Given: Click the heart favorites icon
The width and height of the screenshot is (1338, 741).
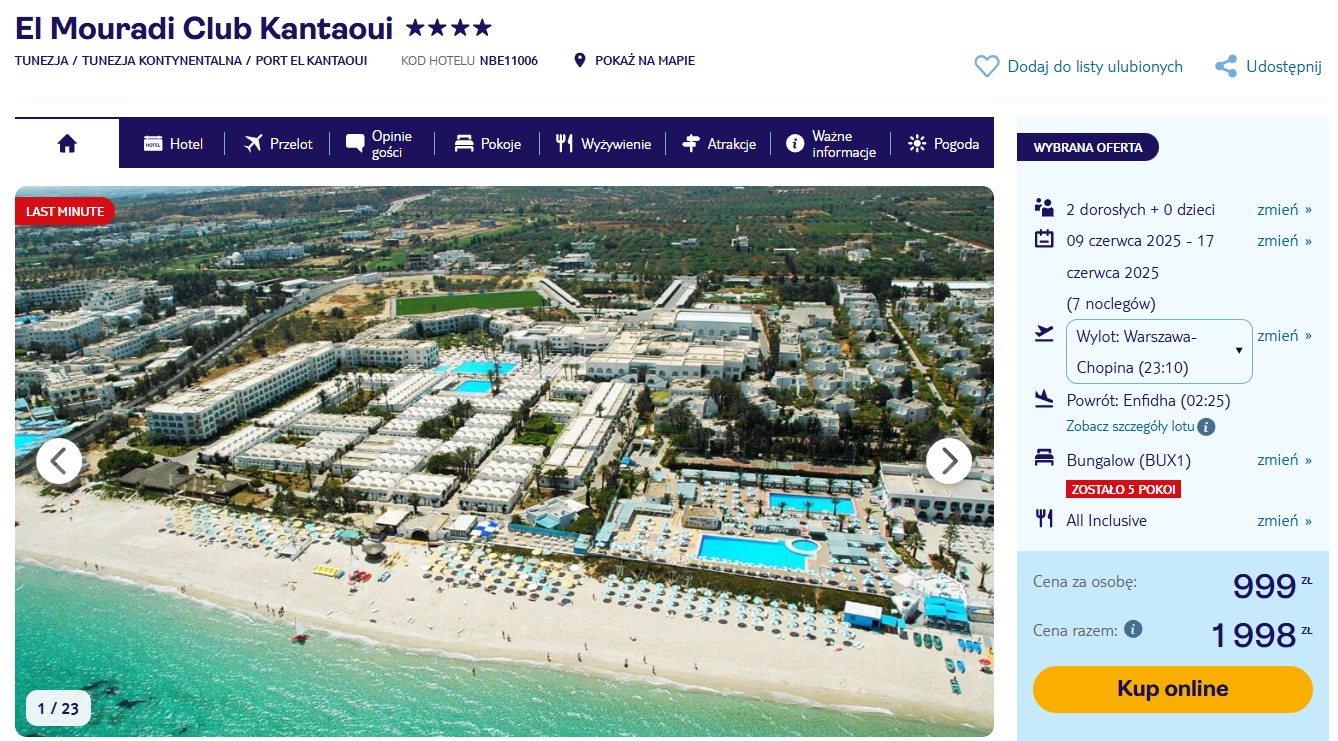Looking at the screenshot, I should (987, 67).
